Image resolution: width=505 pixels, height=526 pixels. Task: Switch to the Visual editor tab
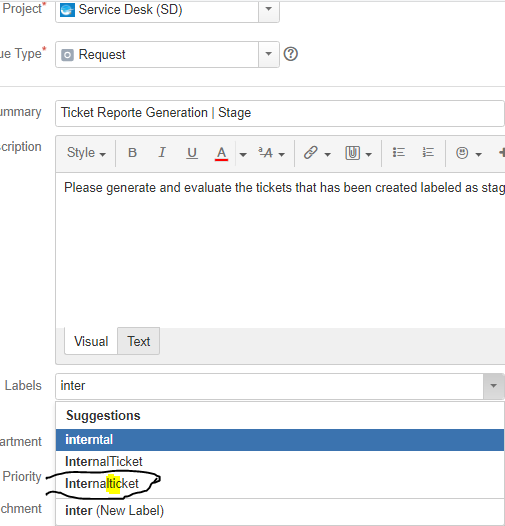(91, 341)
